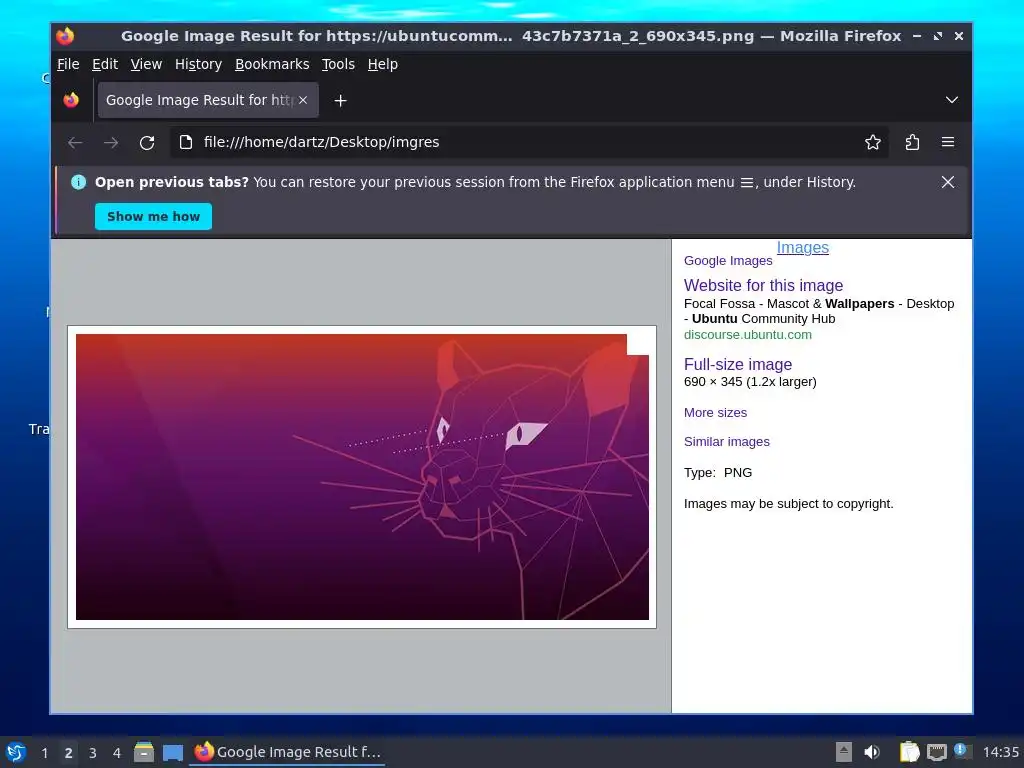Switch to workspace 4
Viewport: 1024px width, 768px height.
point(117,753)
